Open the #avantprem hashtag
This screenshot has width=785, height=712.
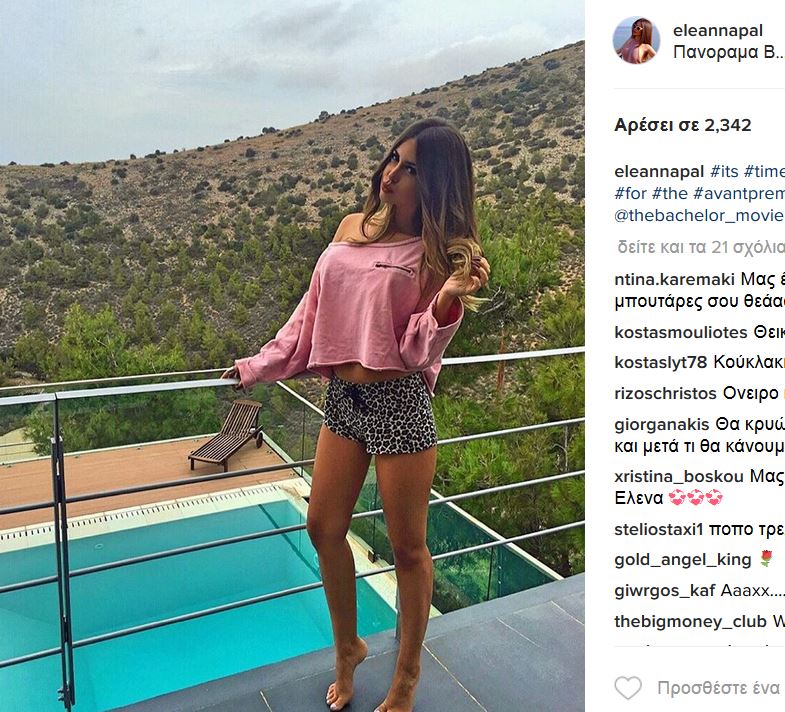(739, 193)
